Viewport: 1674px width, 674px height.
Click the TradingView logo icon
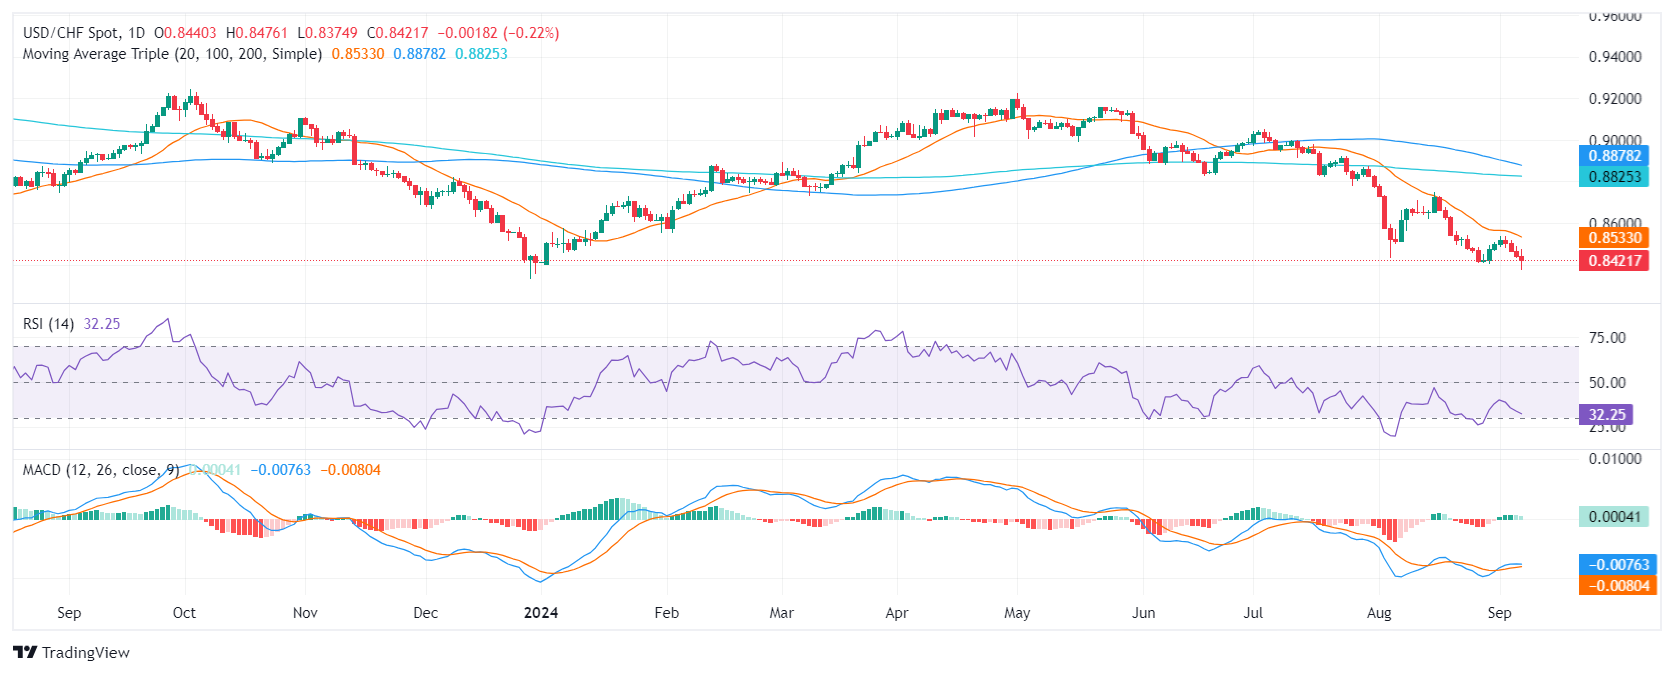(x=25, y=652)
